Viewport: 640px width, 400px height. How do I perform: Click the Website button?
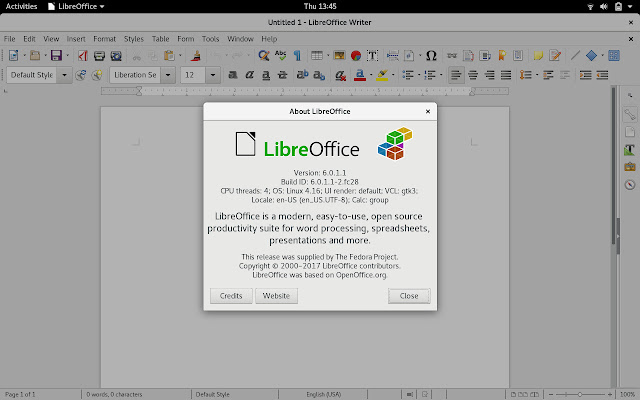pos(276,296)
